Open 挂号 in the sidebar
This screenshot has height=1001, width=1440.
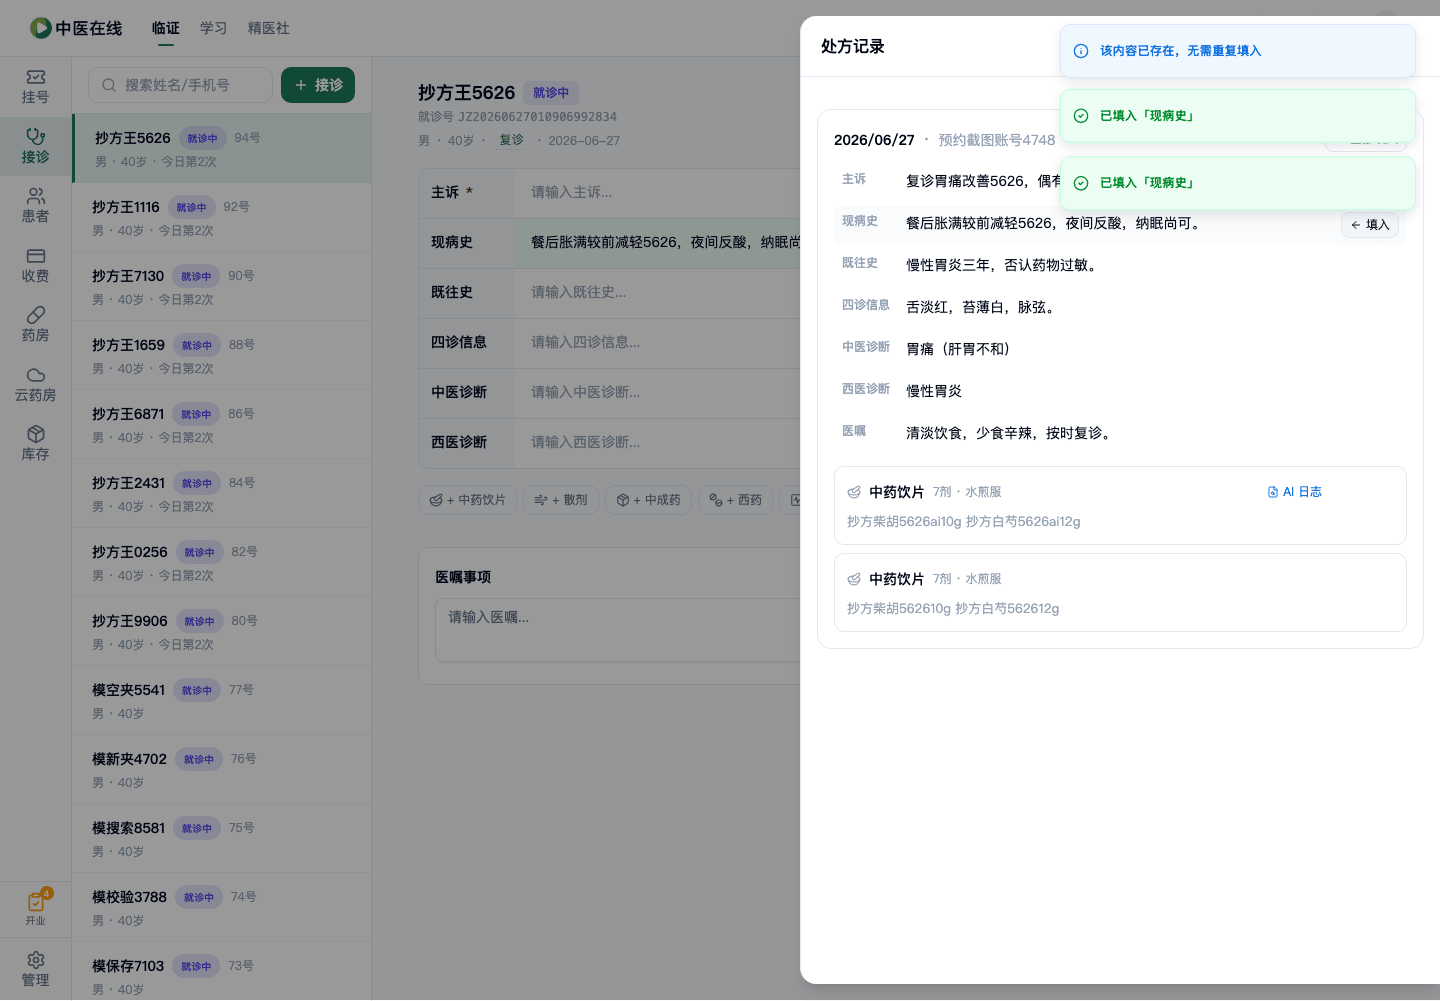[36, 87]
